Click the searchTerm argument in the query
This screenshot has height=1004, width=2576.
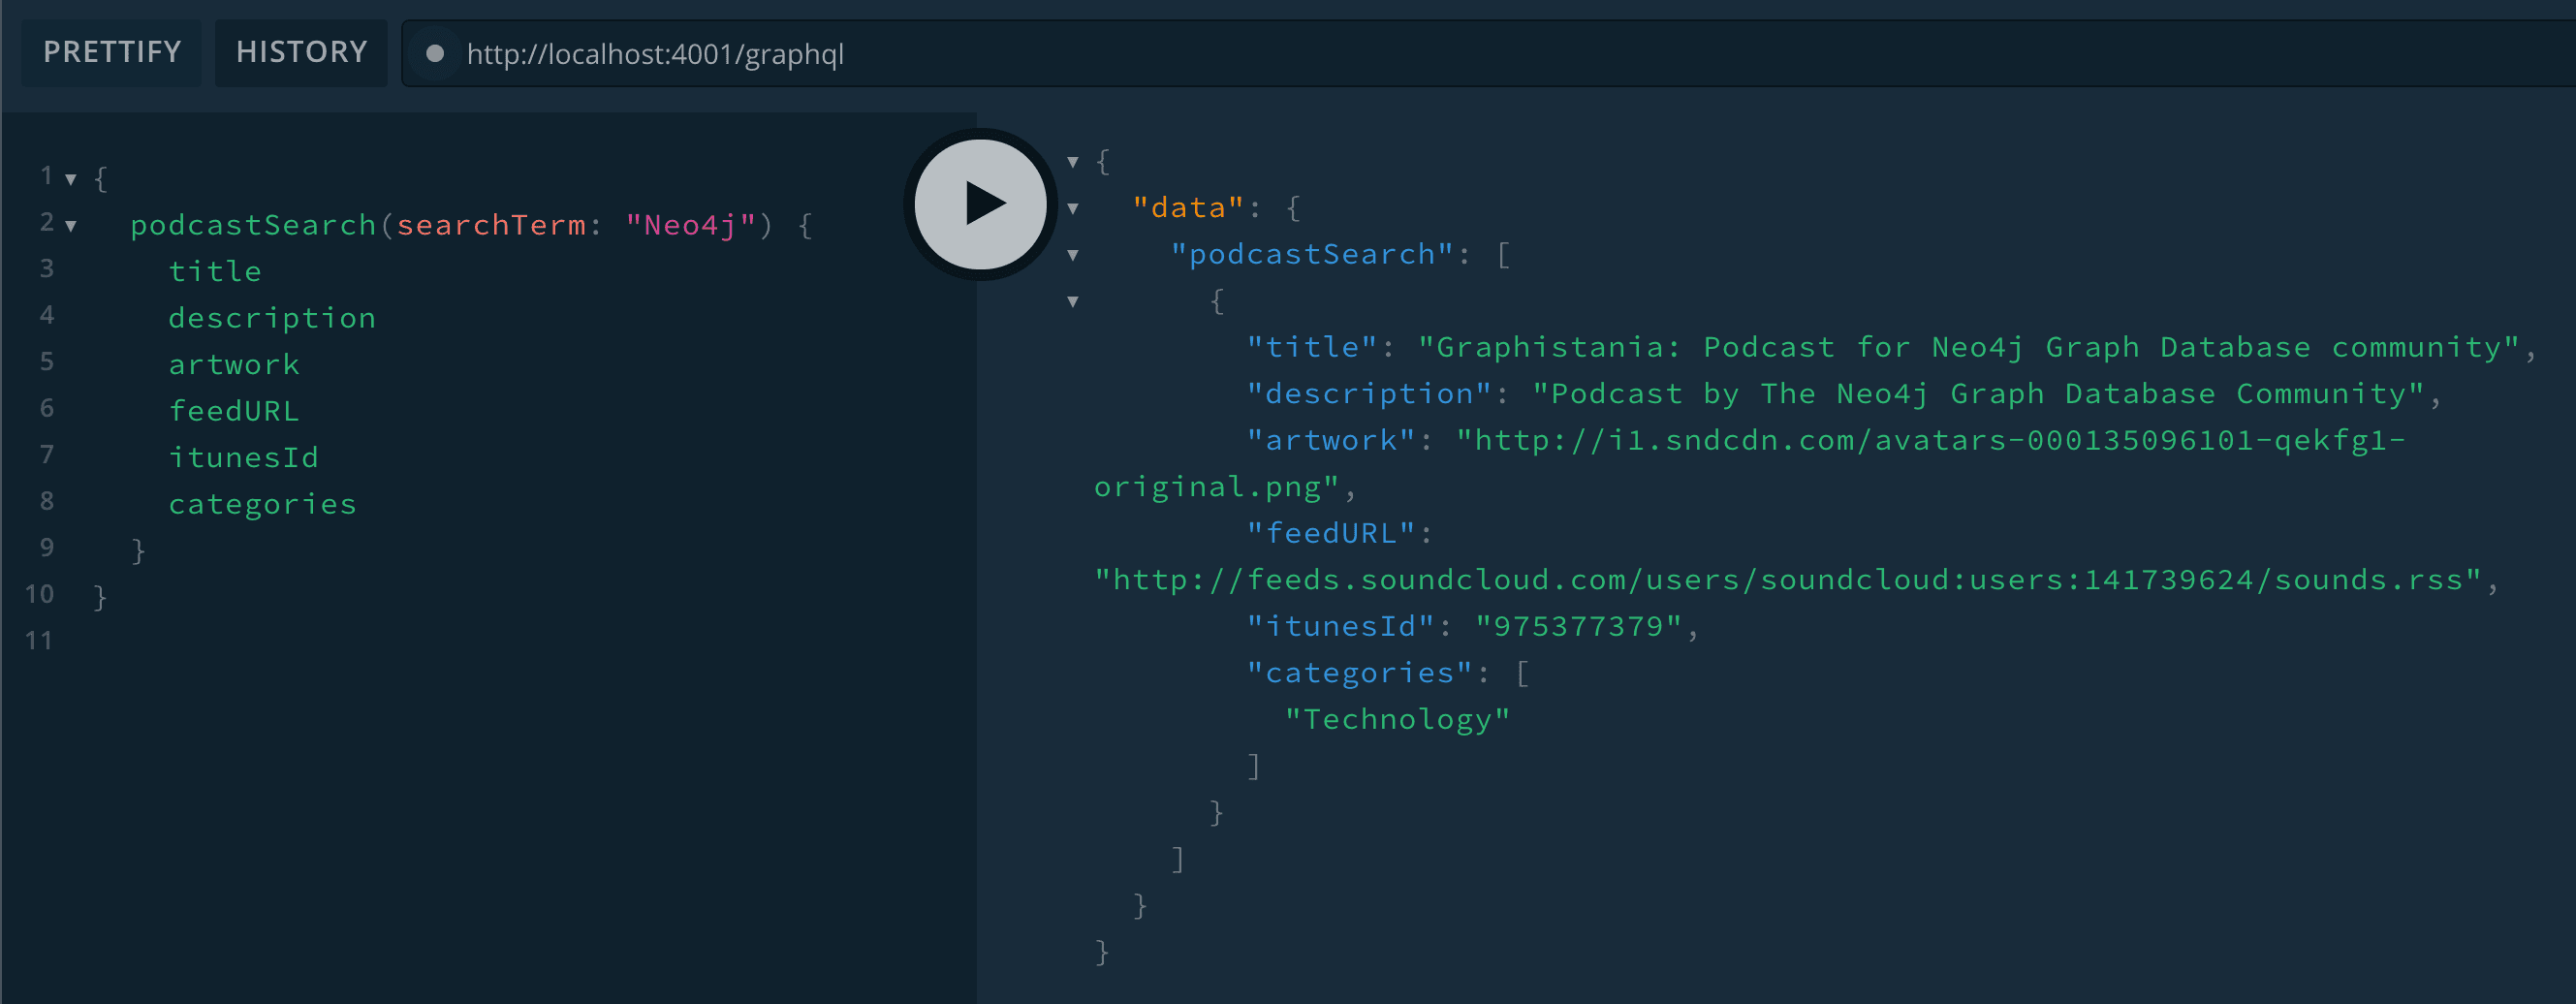tap(491, 226)
